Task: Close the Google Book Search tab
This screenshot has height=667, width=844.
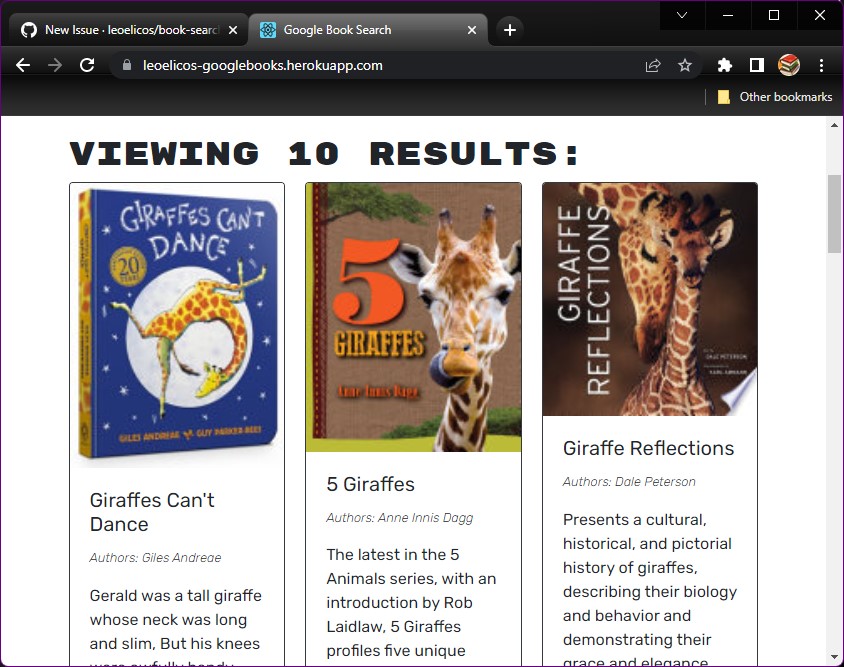Action: pos(472,30)
